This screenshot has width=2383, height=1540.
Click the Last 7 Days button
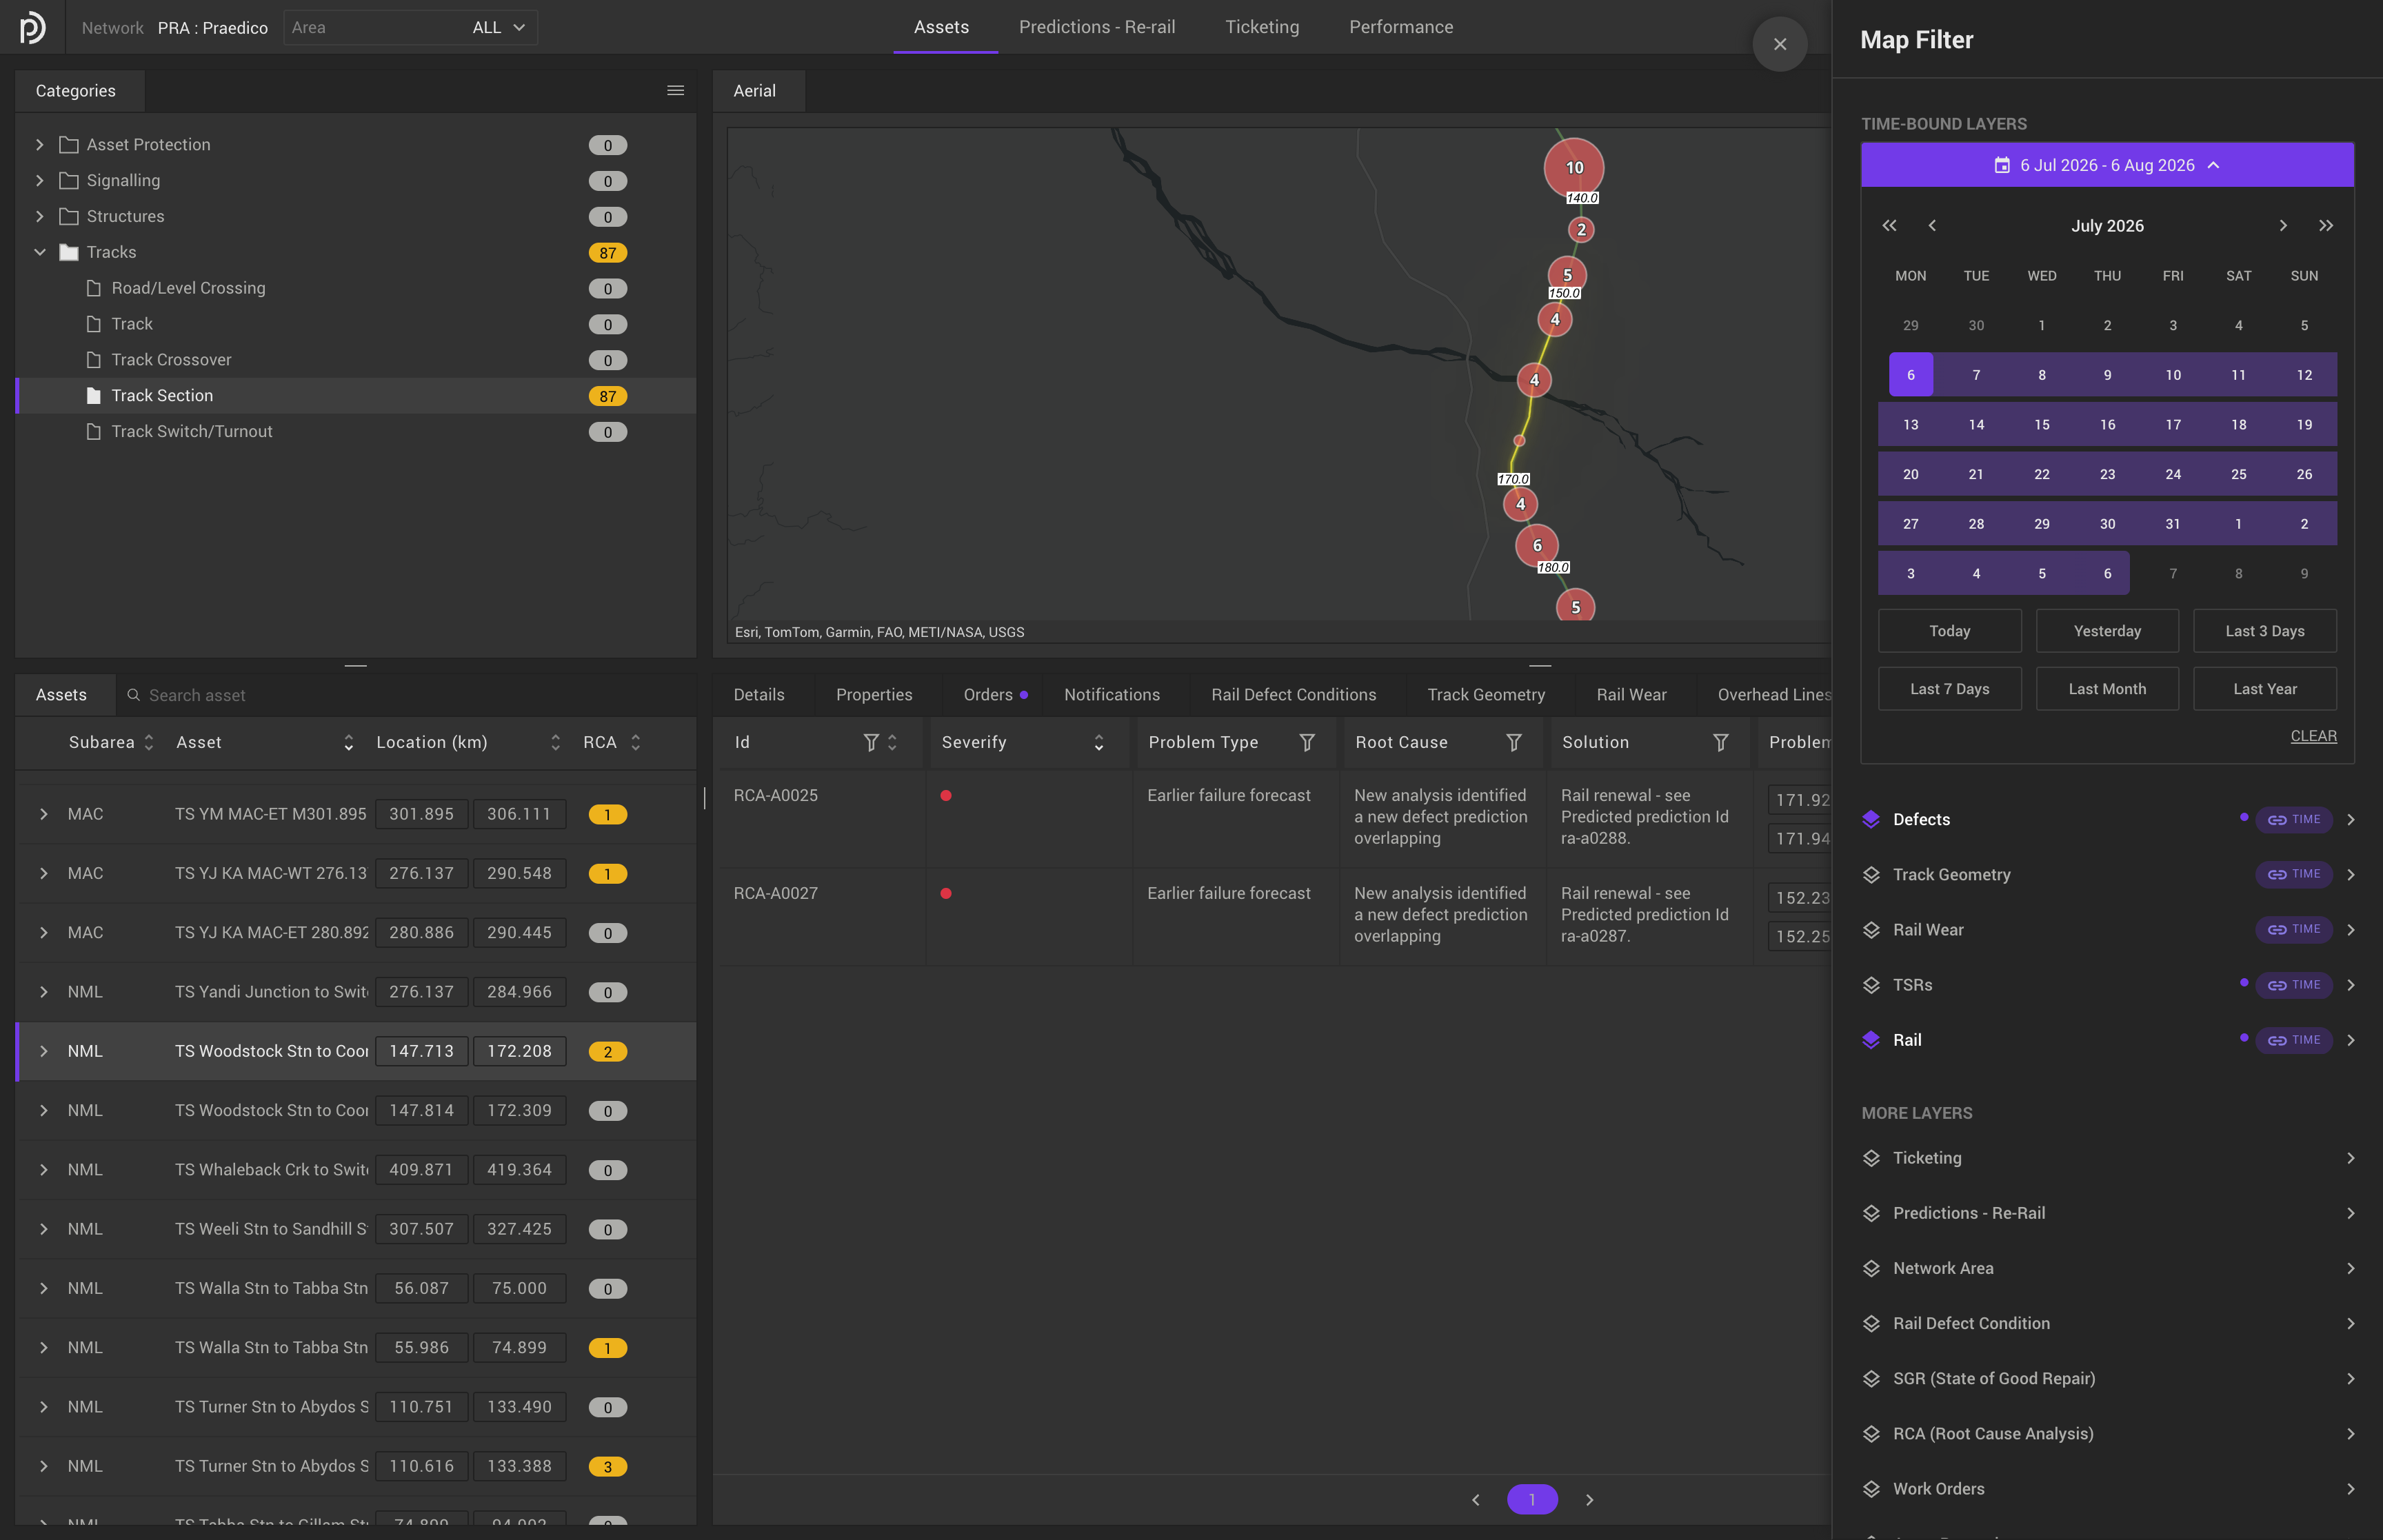[x=1949, y=689]
